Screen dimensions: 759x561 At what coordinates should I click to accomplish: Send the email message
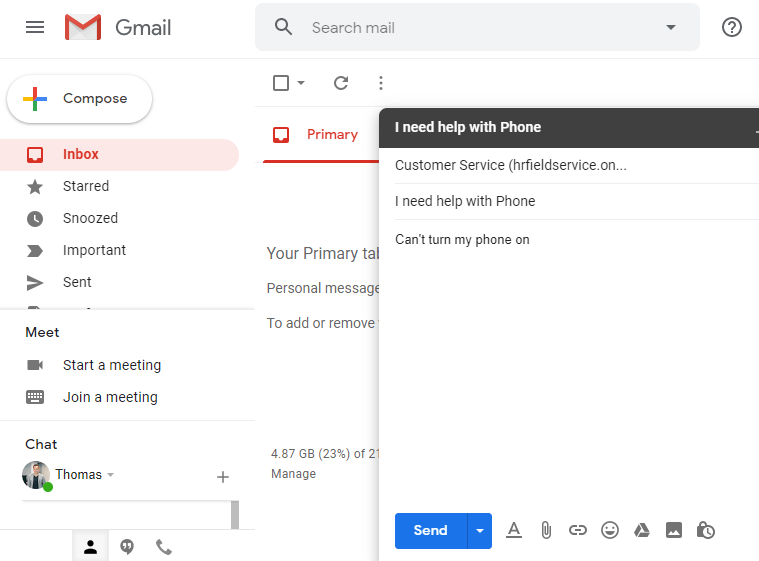tap(430, 530)
